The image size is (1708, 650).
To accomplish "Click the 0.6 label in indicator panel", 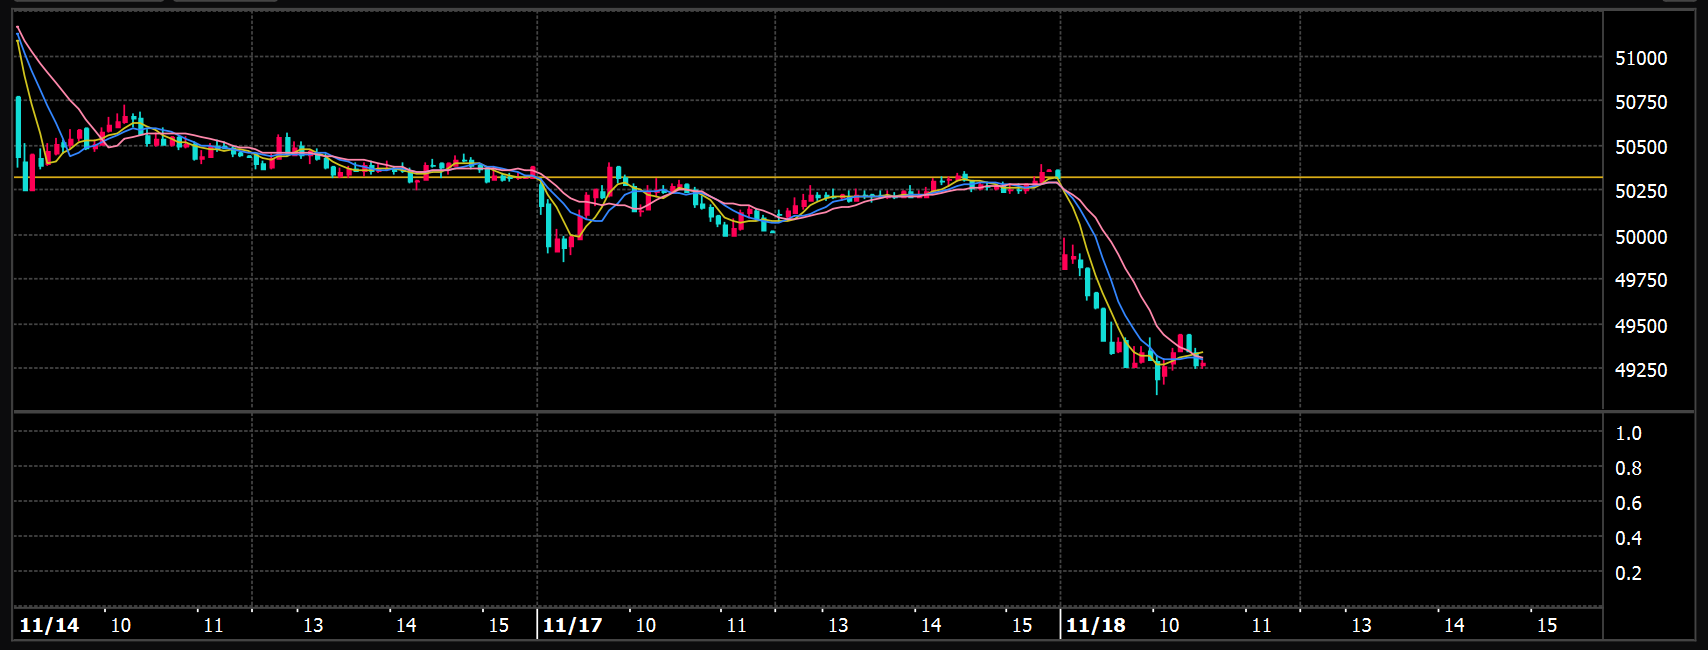I will point(1628,503).
